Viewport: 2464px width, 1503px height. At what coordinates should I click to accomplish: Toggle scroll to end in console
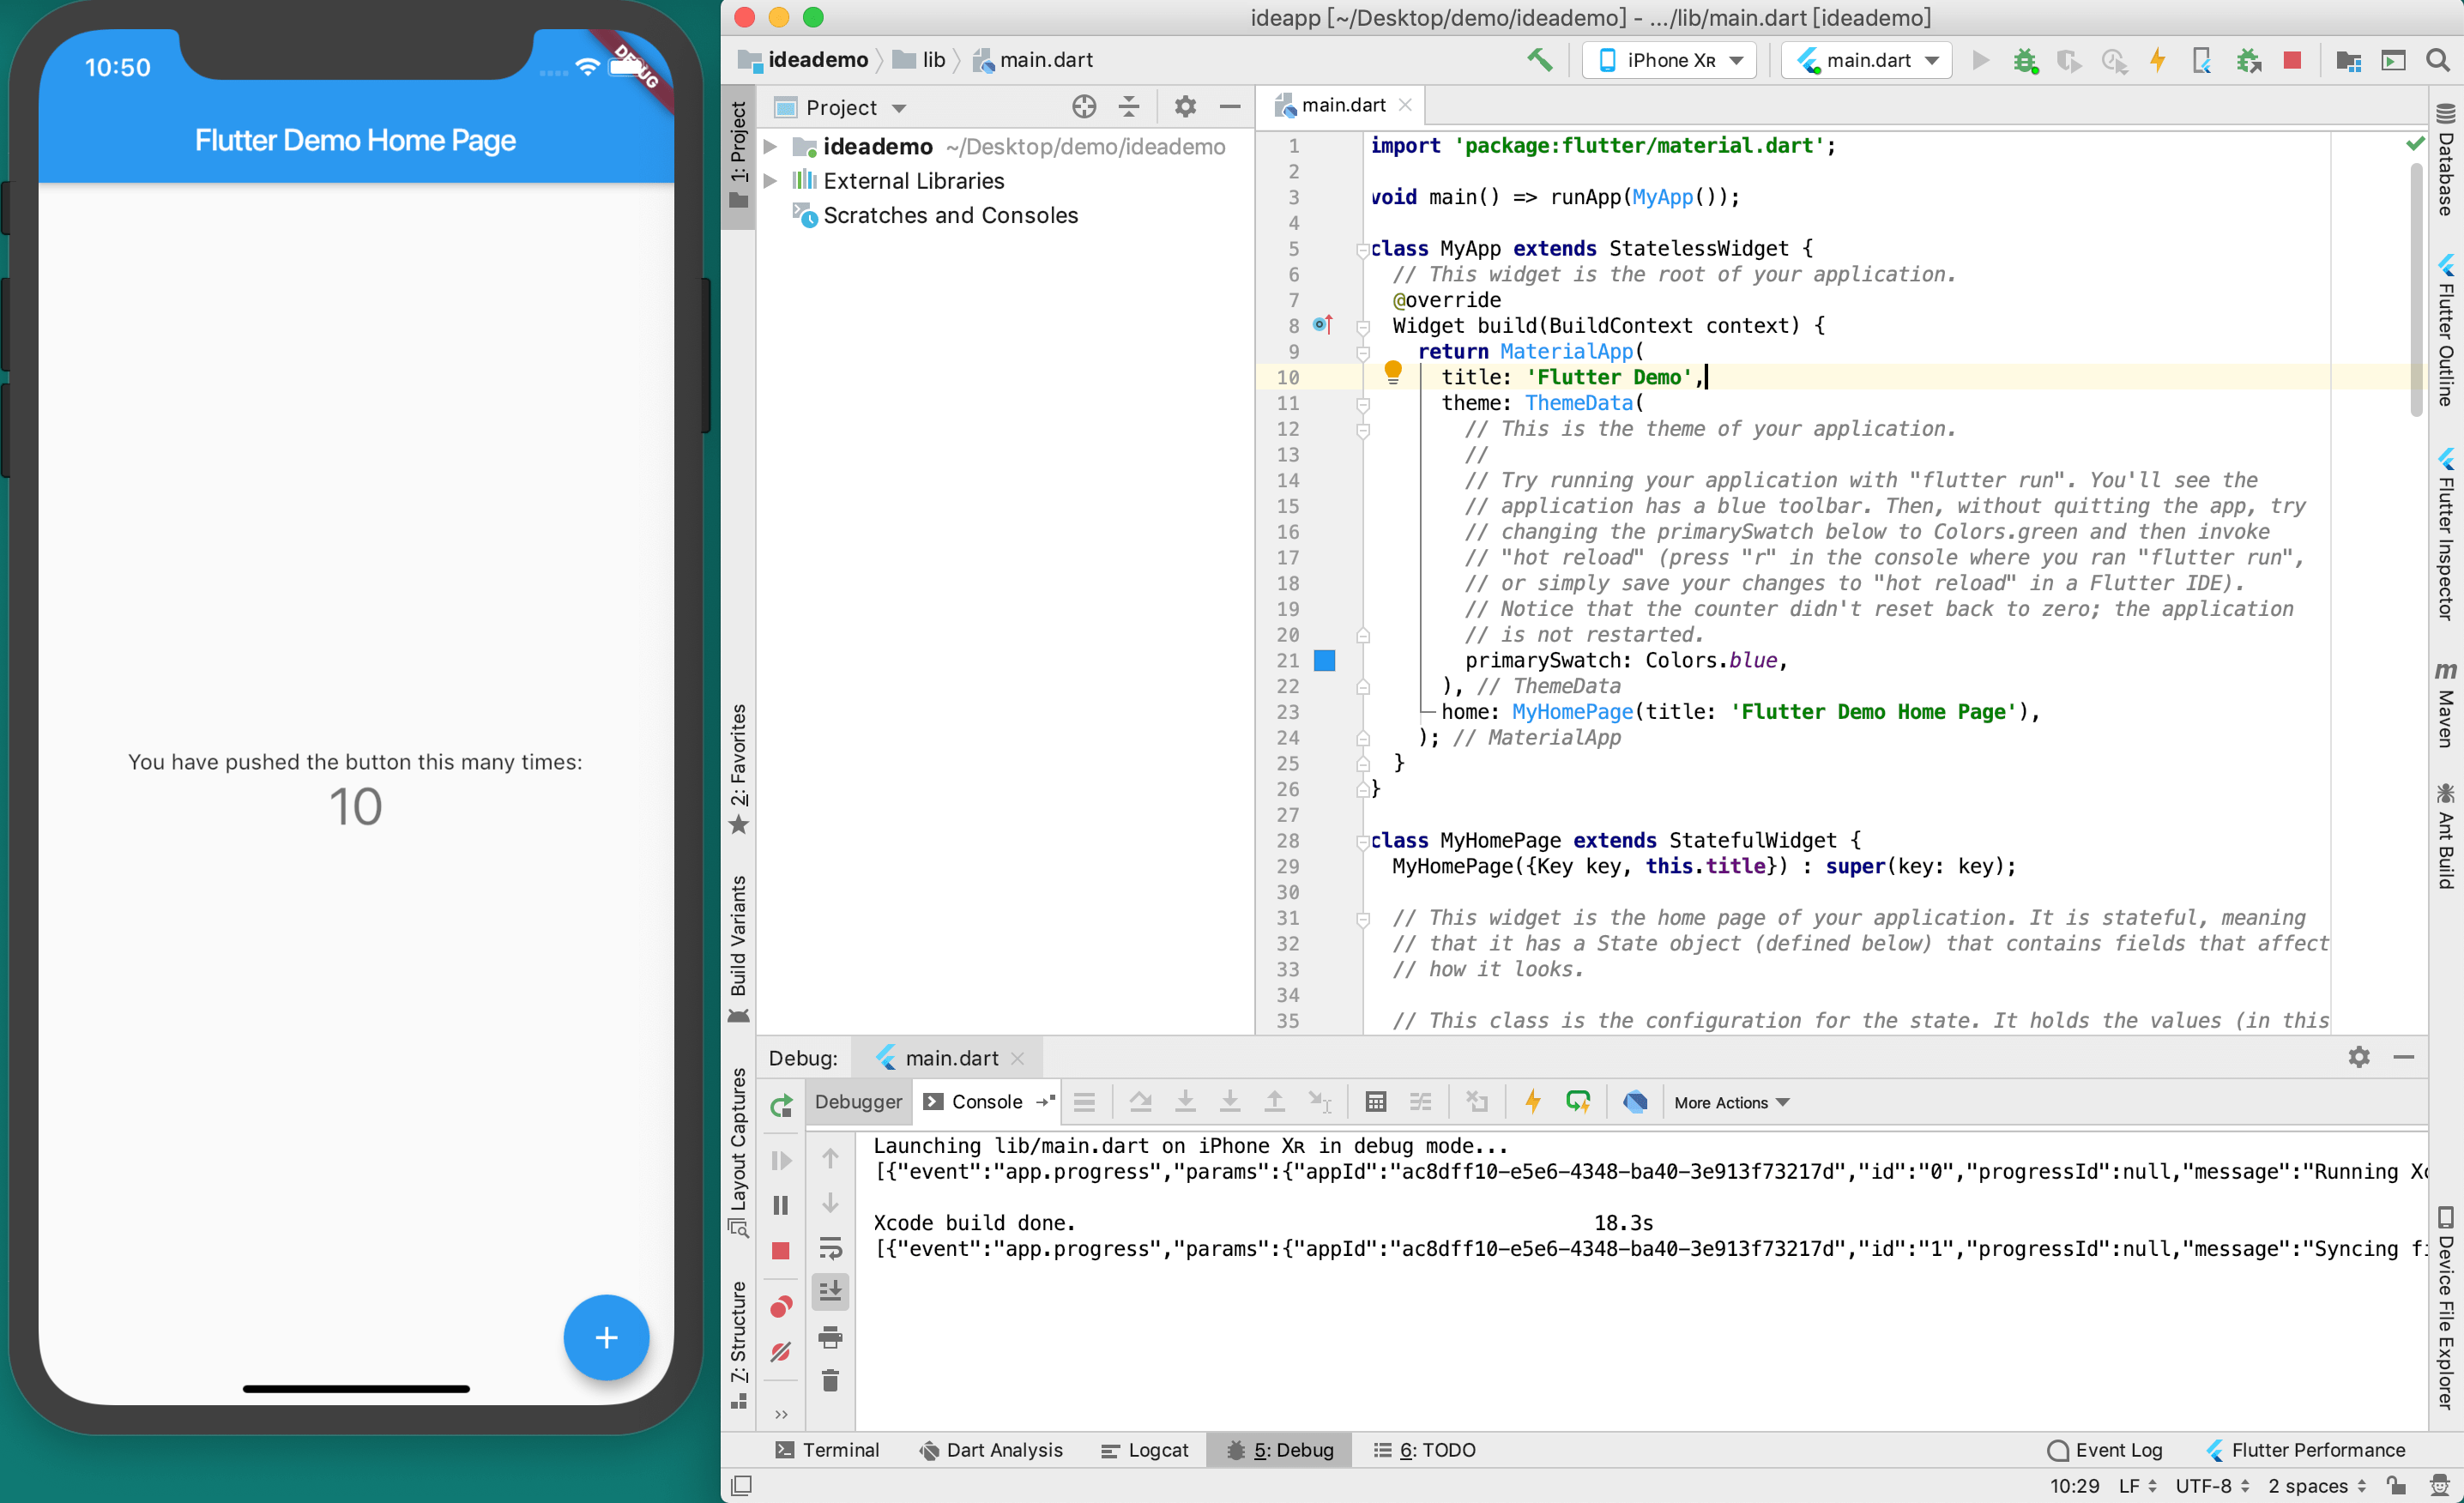coord(830,1292)
